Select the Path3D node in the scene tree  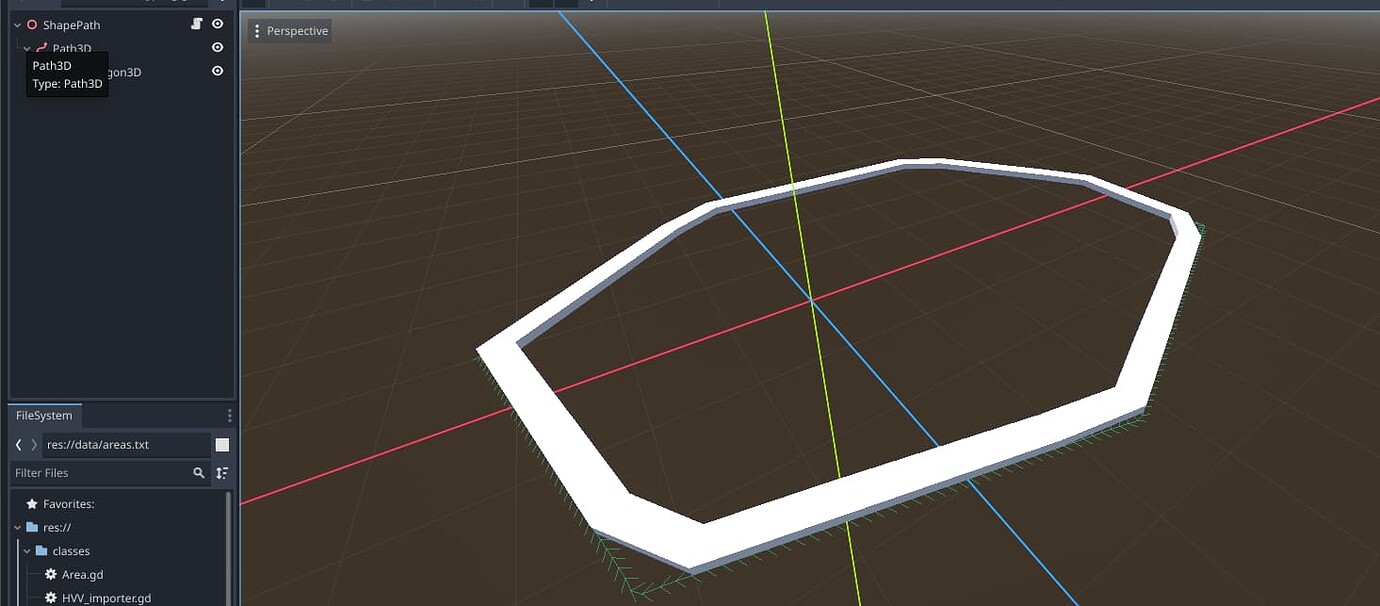tap(71, 47)
